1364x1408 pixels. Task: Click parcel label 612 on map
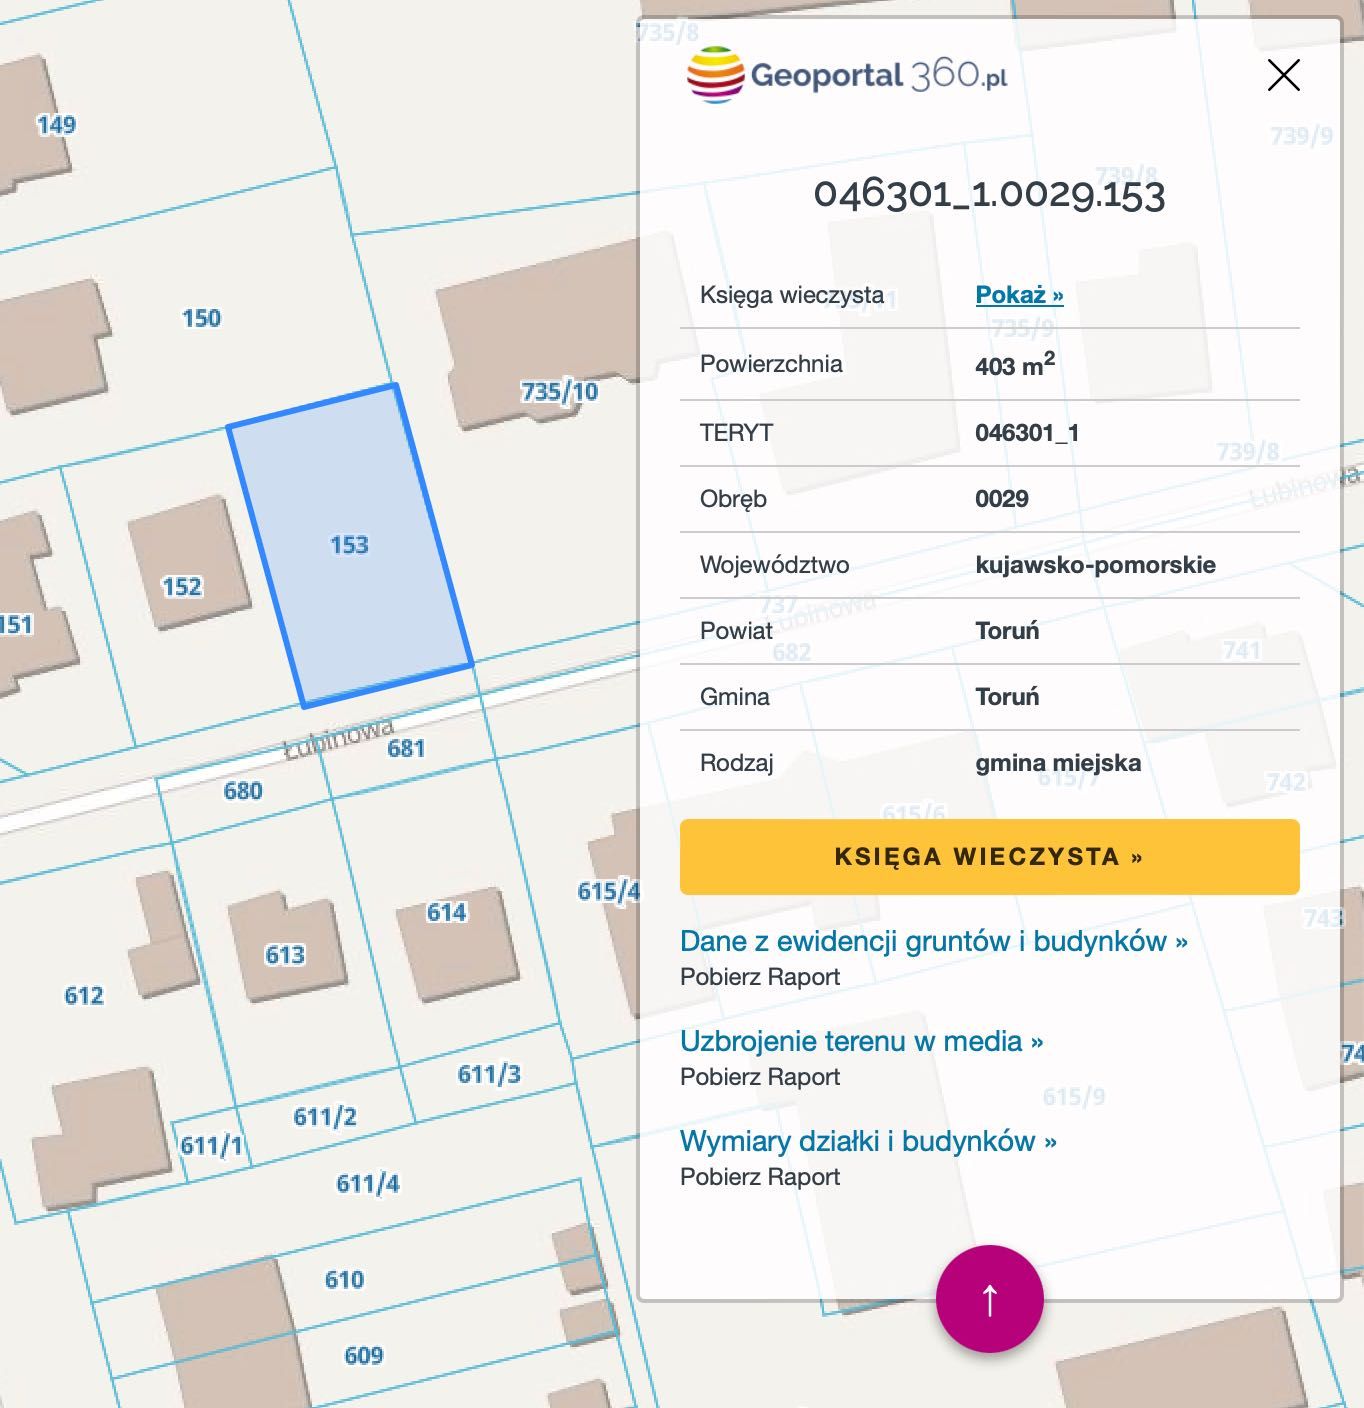(84, 995)
